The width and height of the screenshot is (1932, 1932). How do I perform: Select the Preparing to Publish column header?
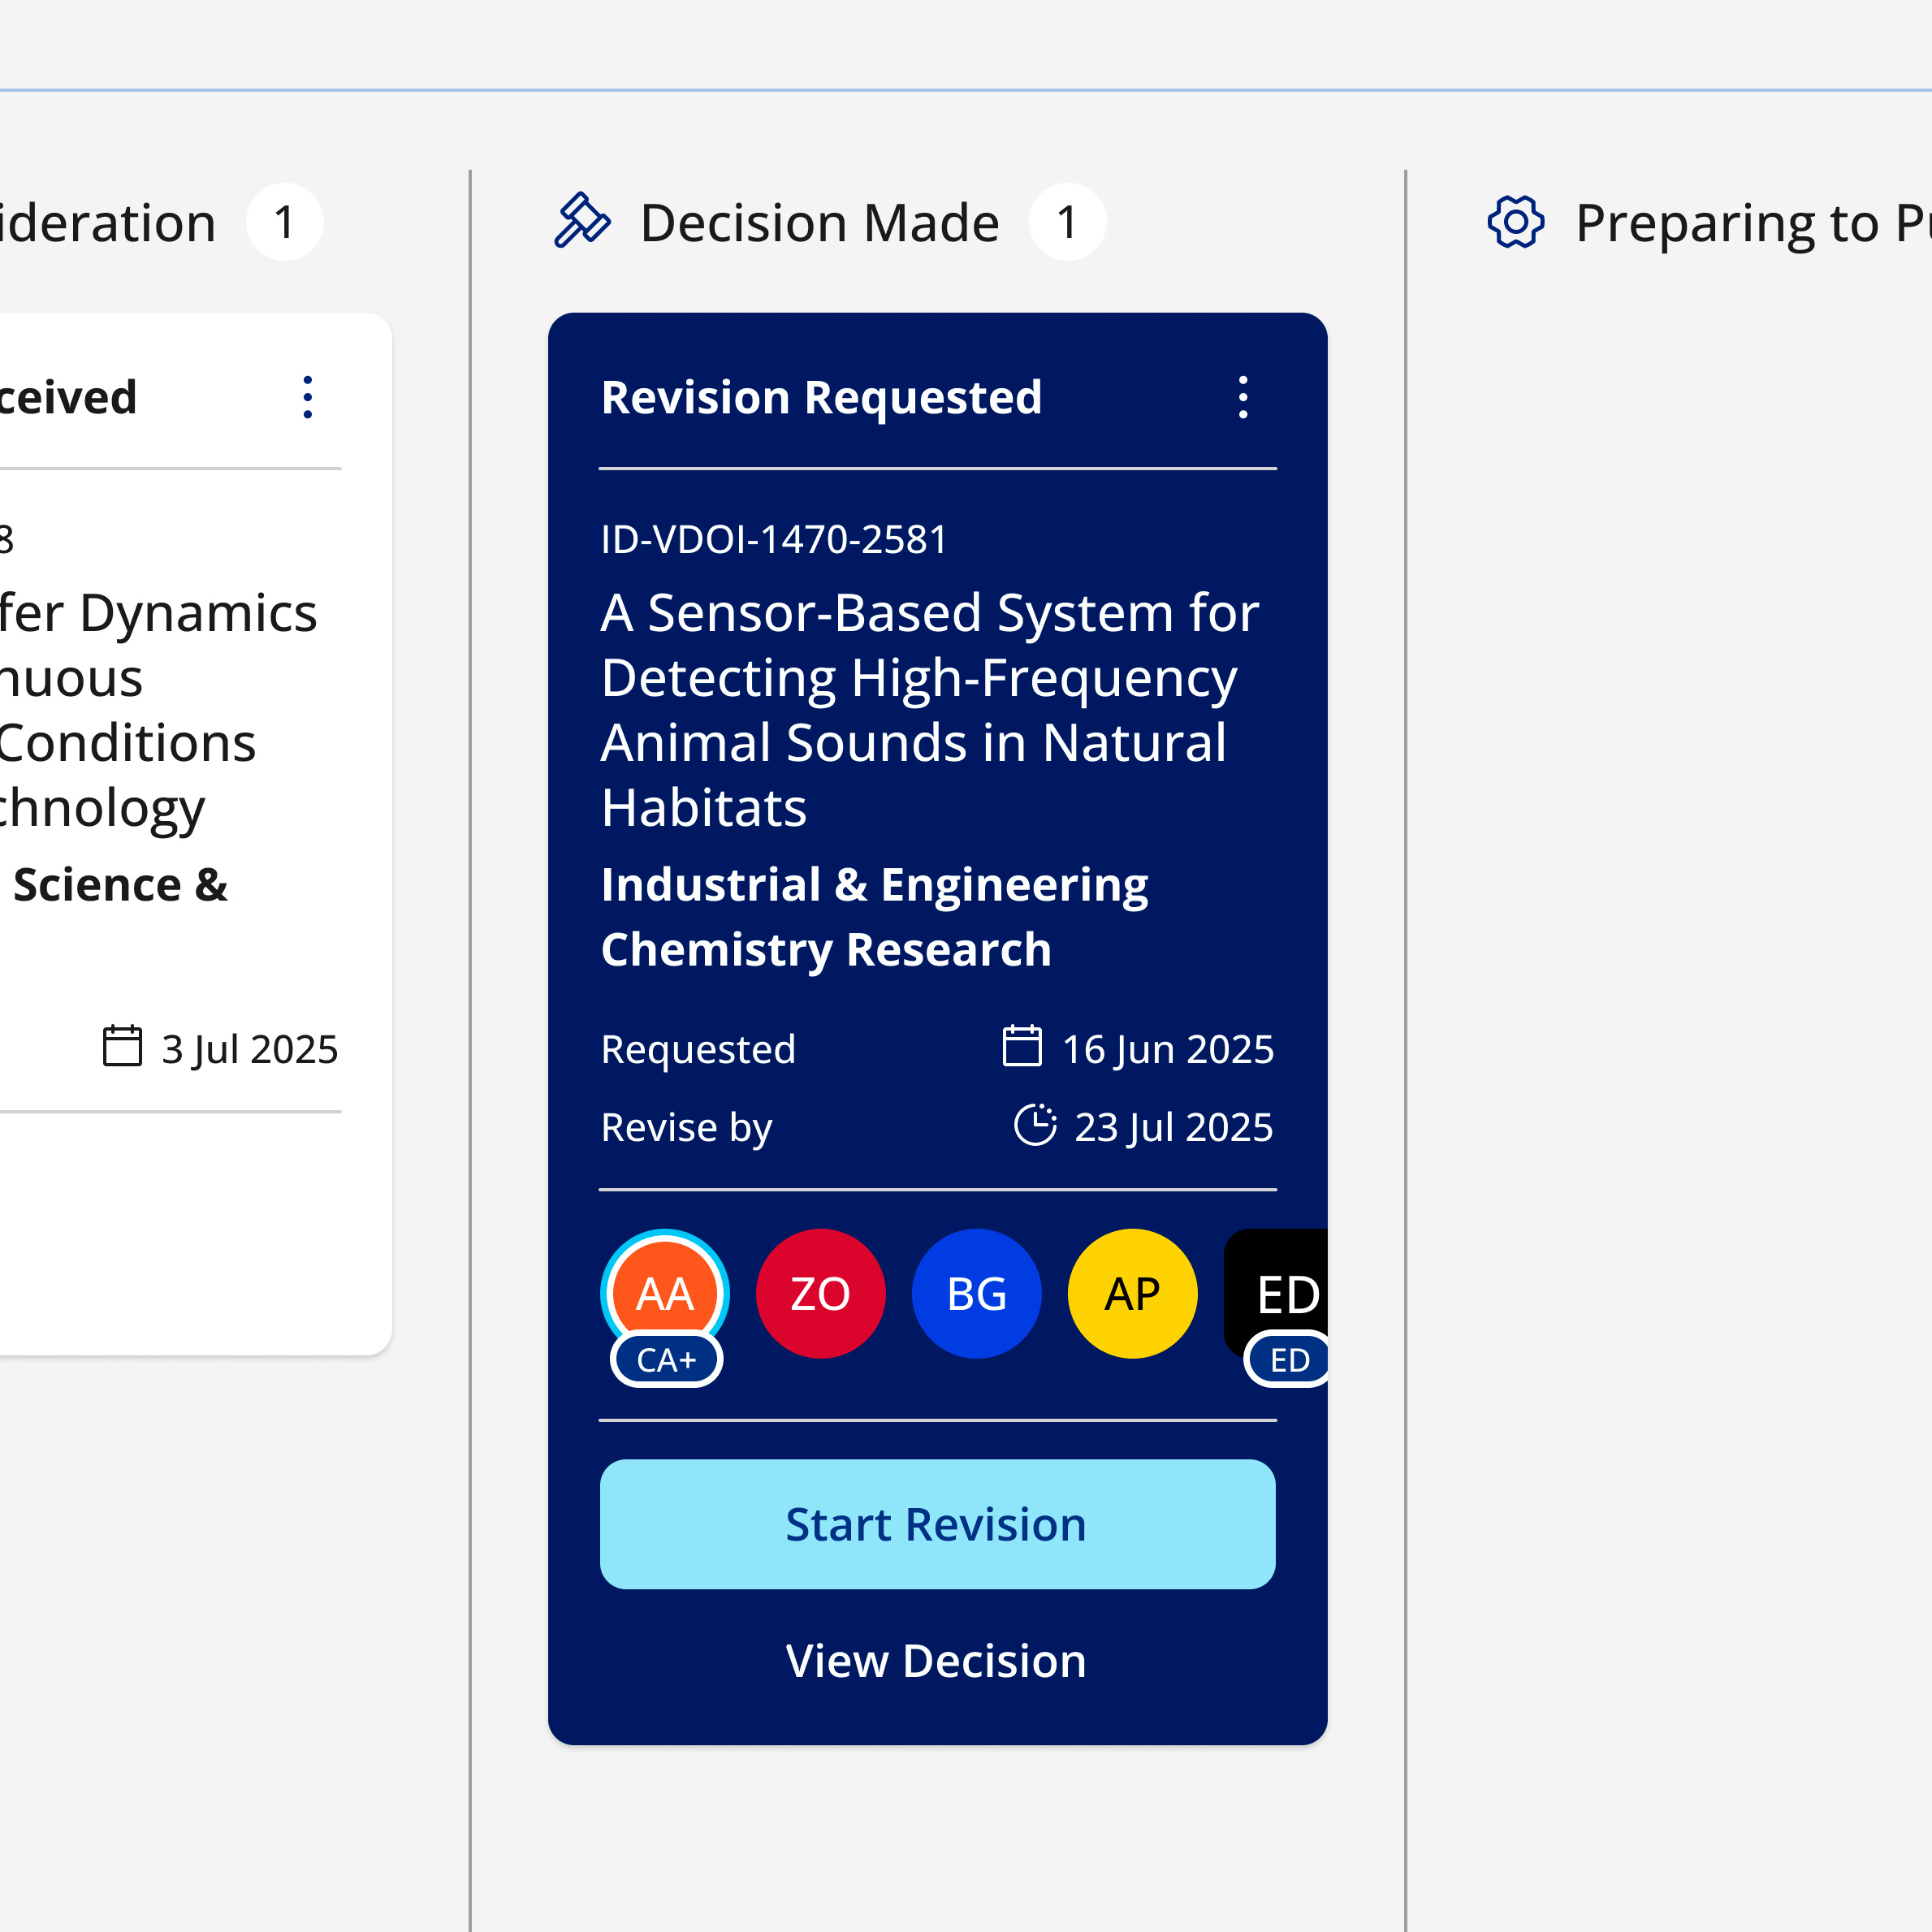point(1750,222)
